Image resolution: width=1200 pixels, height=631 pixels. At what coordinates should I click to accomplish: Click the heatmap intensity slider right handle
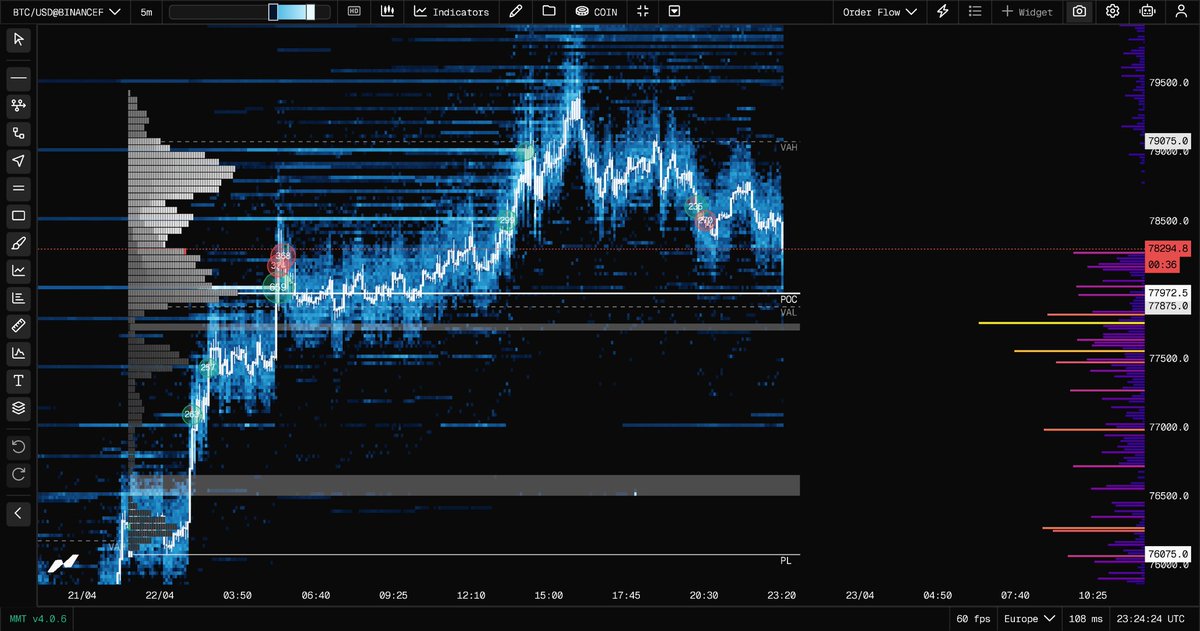[311, 12]
